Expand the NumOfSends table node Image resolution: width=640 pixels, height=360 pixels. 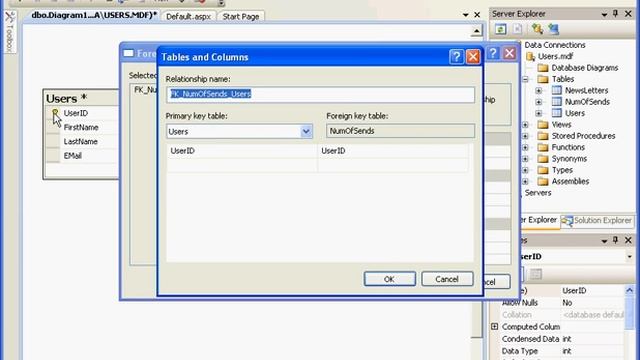click(539, 102)
